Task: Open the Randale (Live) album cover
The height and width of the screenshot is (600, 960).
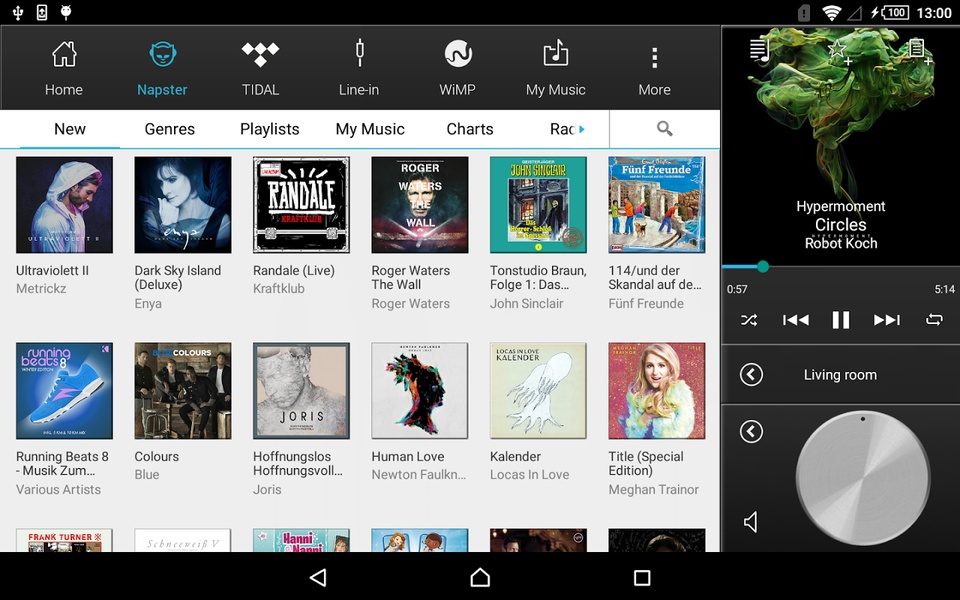Action: pos(301,204)
